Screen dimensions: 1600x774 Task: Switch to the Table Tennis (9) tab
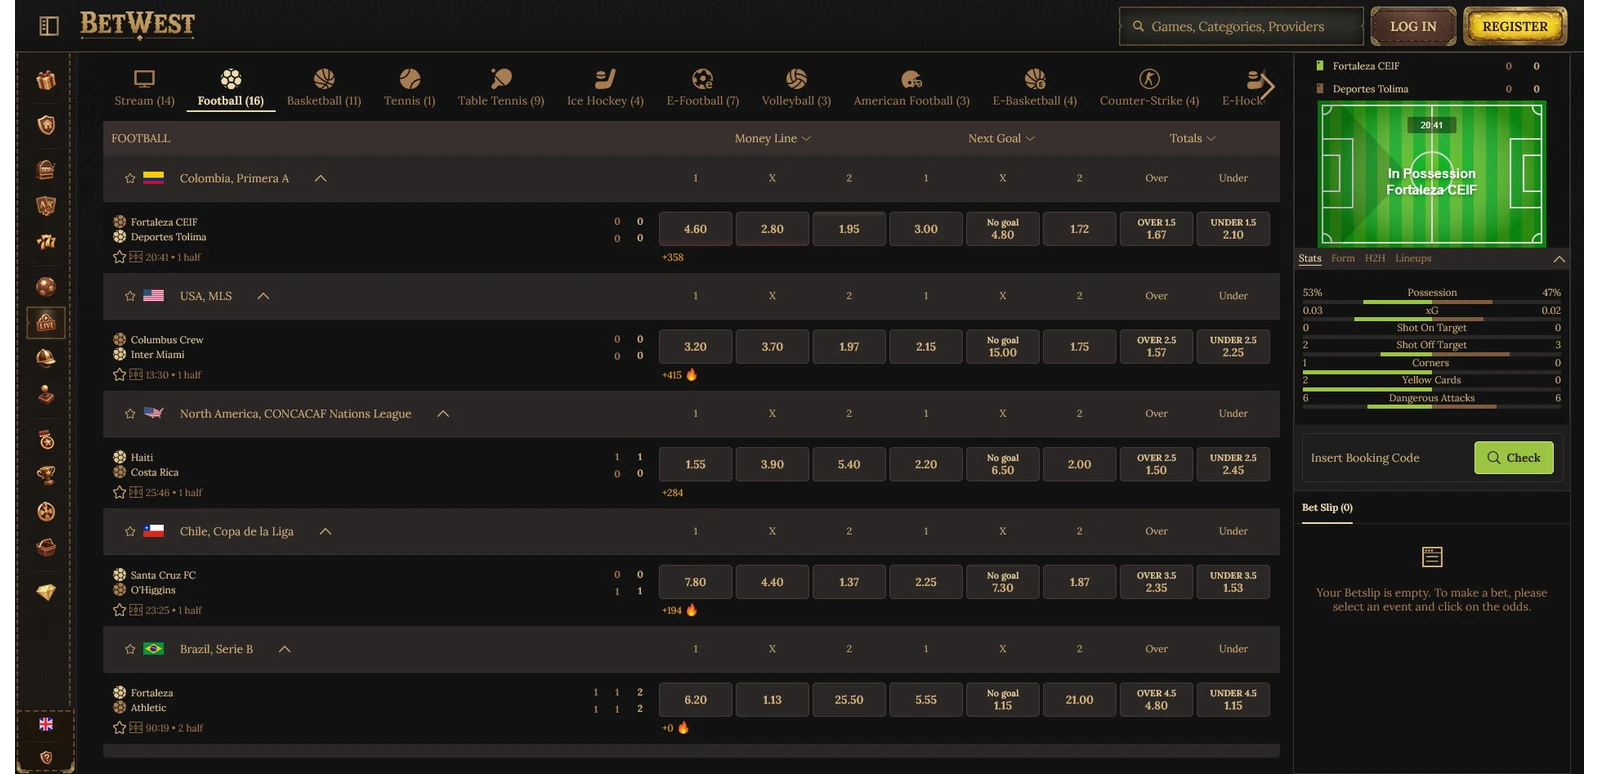tap(501, 88)
